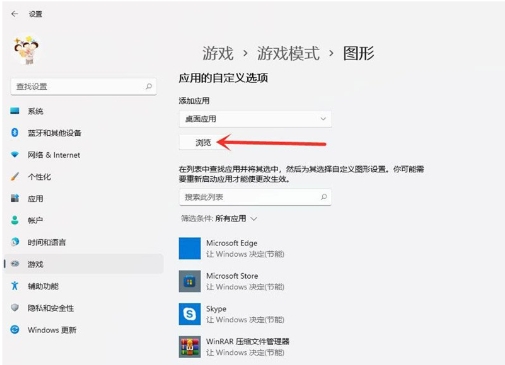Open 网络 & Internet settings

[83, 155]
